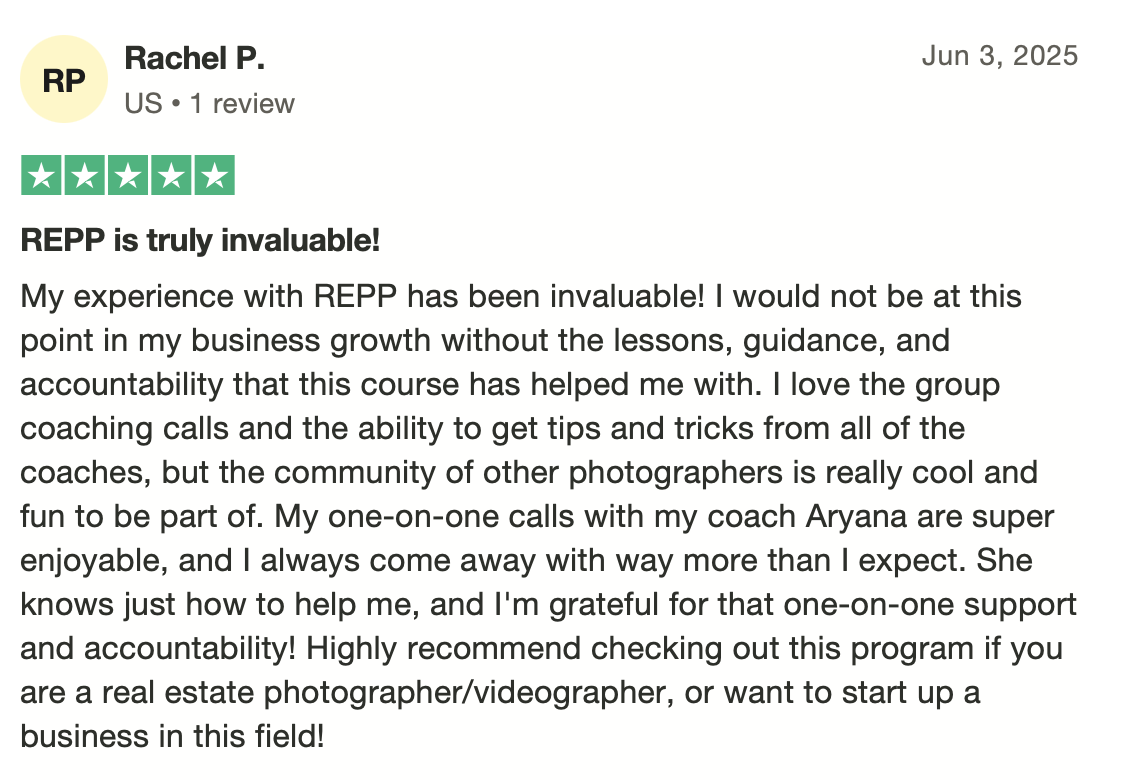Click the text "one-on-one support" in the review
Viewport: 1122px width, 780px height.
930,605
